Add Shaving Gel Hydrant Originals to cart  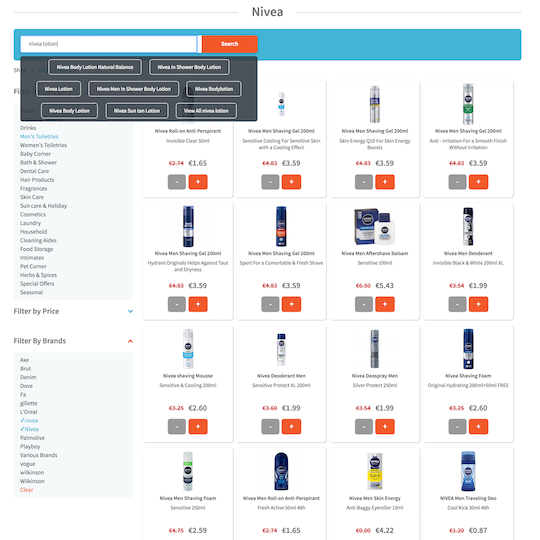tap(198, 304)
